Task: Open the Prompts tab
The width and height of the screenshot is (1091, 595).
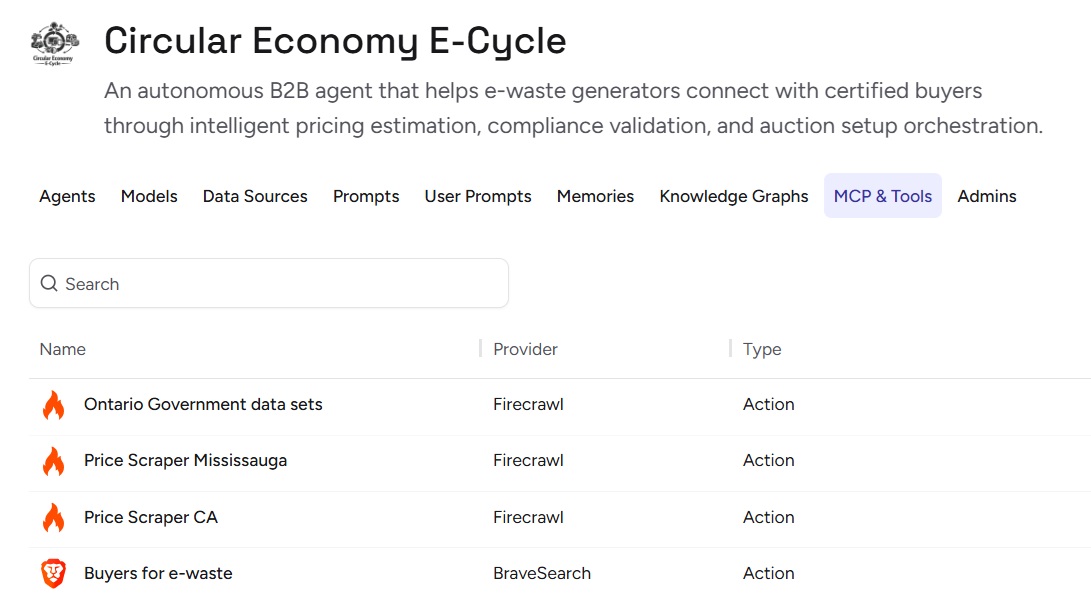Action: pos(366,196)
